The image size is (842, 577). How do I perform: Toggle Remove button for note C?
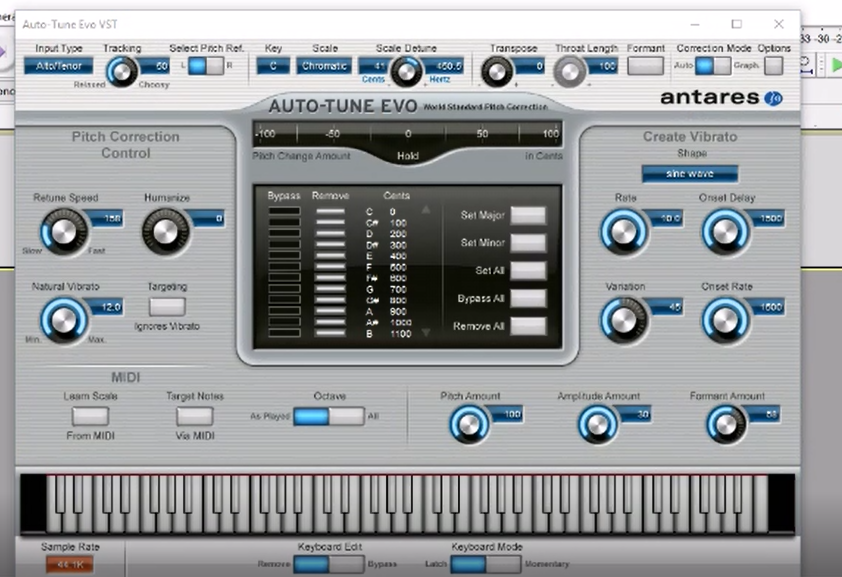click(x=330, y=211)
